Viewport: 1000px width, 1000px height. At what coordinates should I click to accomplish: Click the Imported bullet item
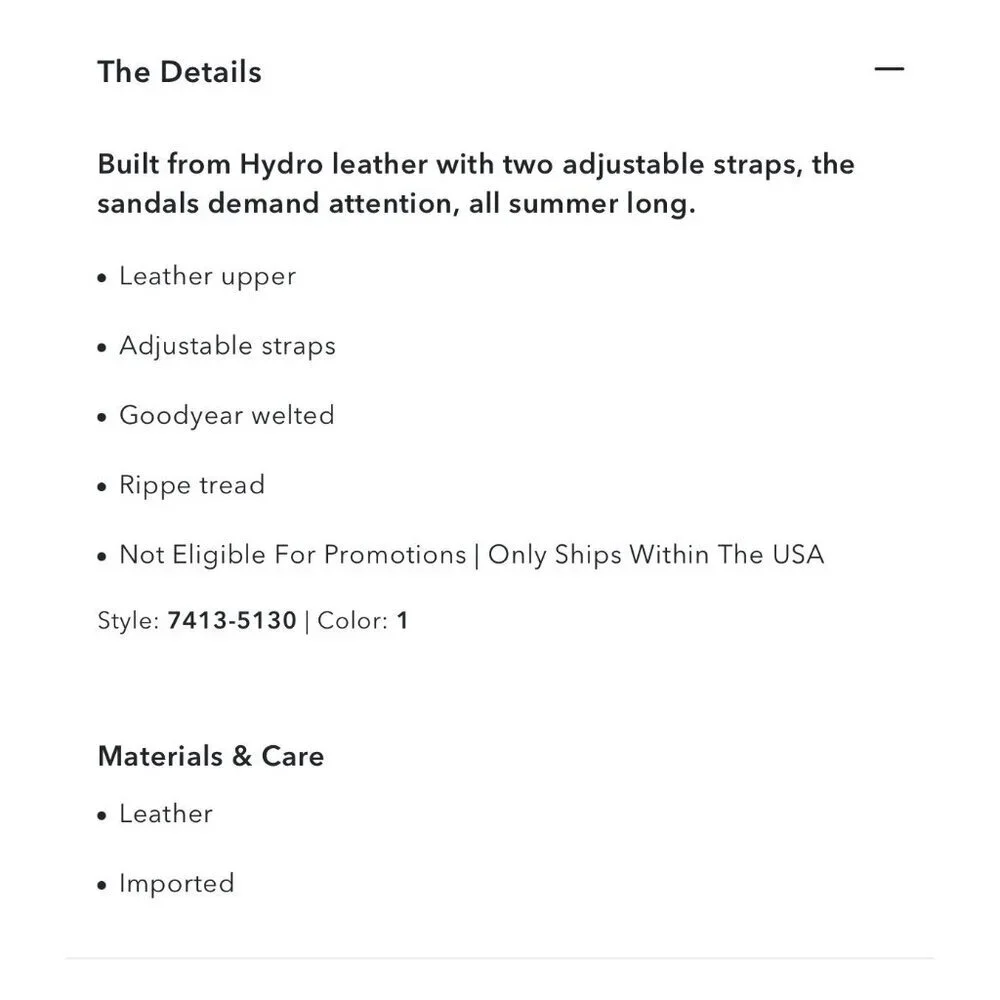pyautogui.click(x=177, y=884)
